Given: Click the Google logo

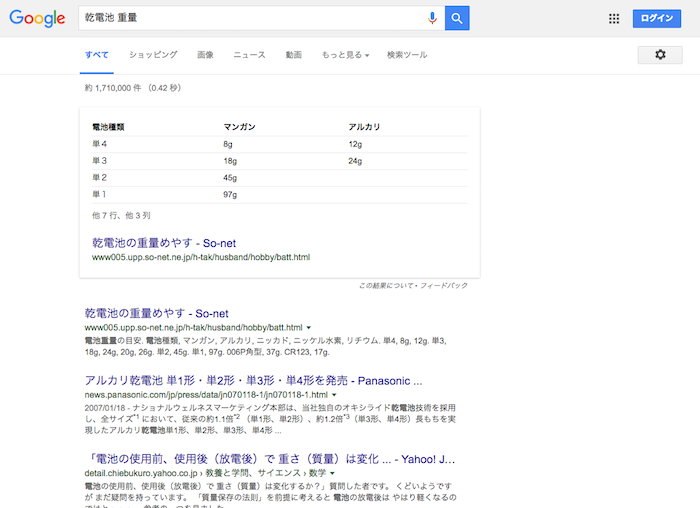Looking at the screenshot, I should coord(37,18).
